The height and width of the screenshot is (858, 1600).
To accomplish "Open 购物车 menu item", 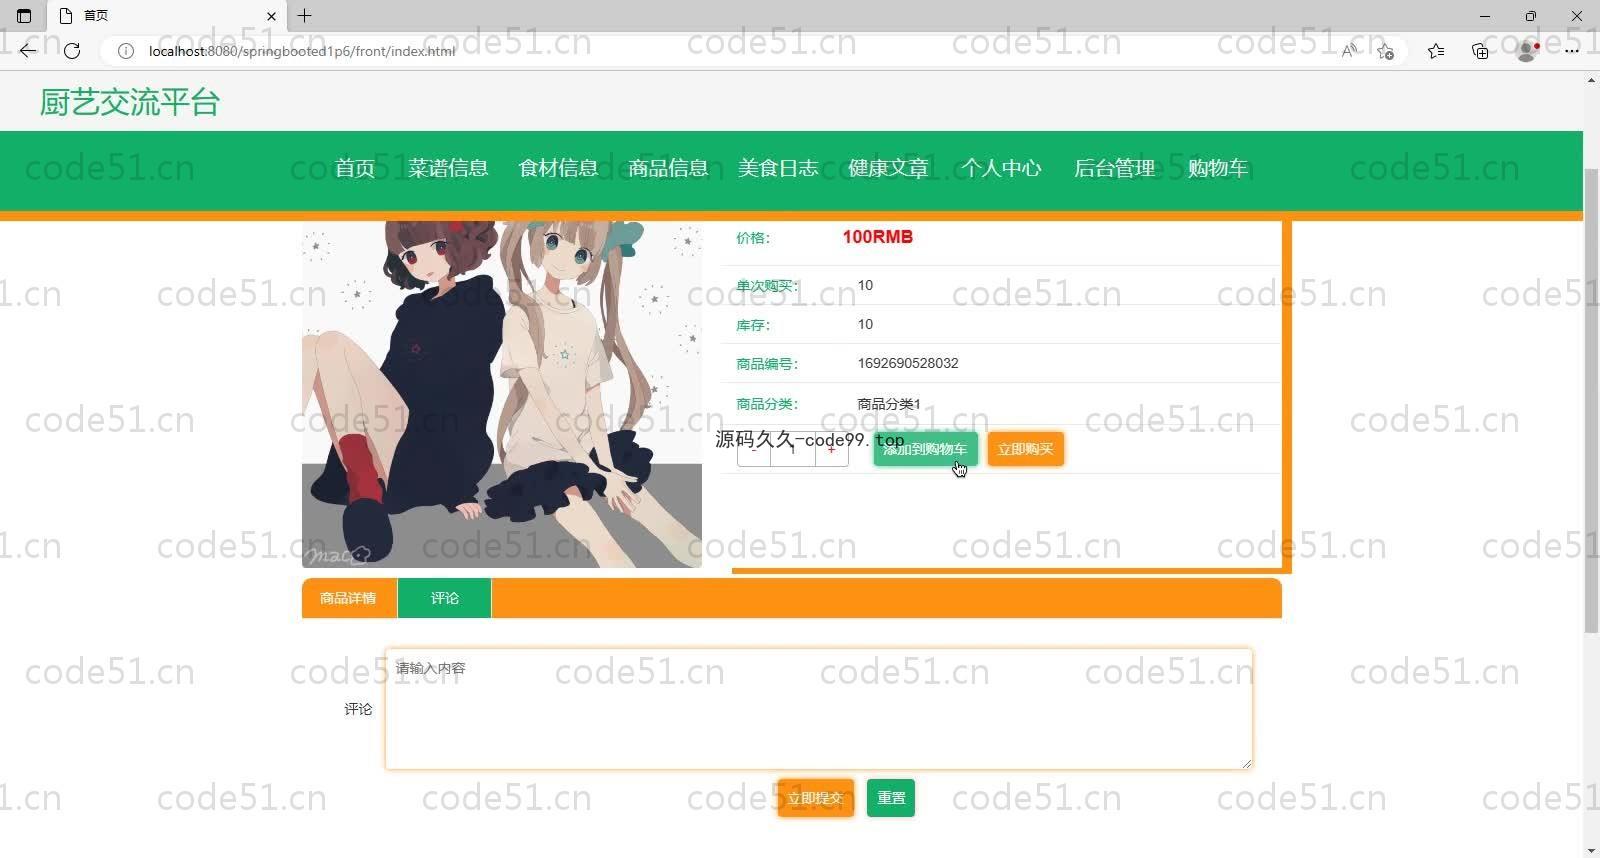I will (1217, 168).
